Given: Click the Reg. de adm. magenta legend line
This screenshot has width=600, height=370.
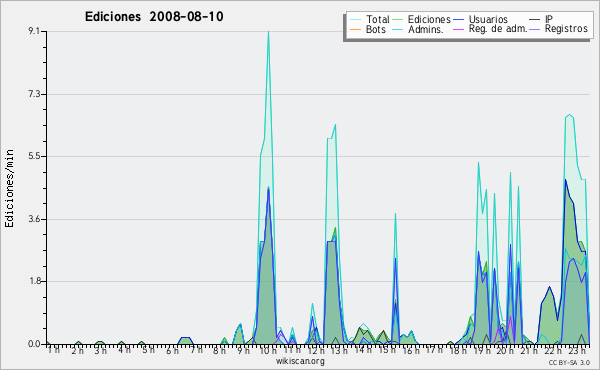Looking at the screenshot, I should [458, 29].
